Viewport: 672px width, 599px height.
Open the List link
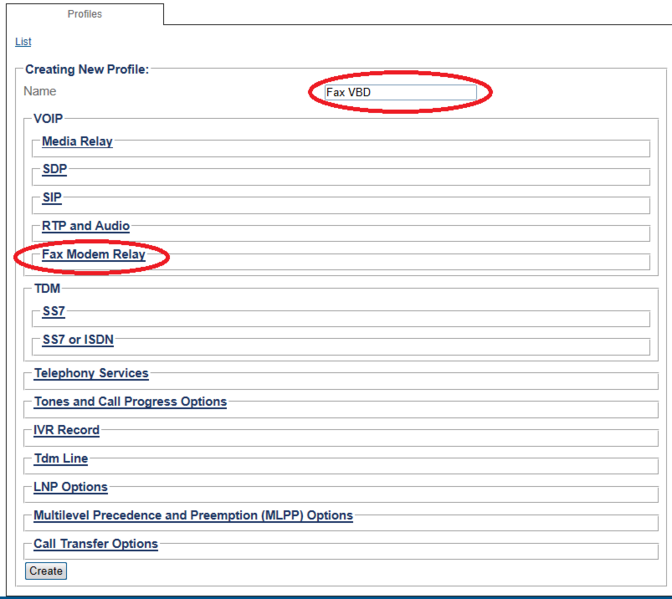pyautogui.click(x=23, y=42)
